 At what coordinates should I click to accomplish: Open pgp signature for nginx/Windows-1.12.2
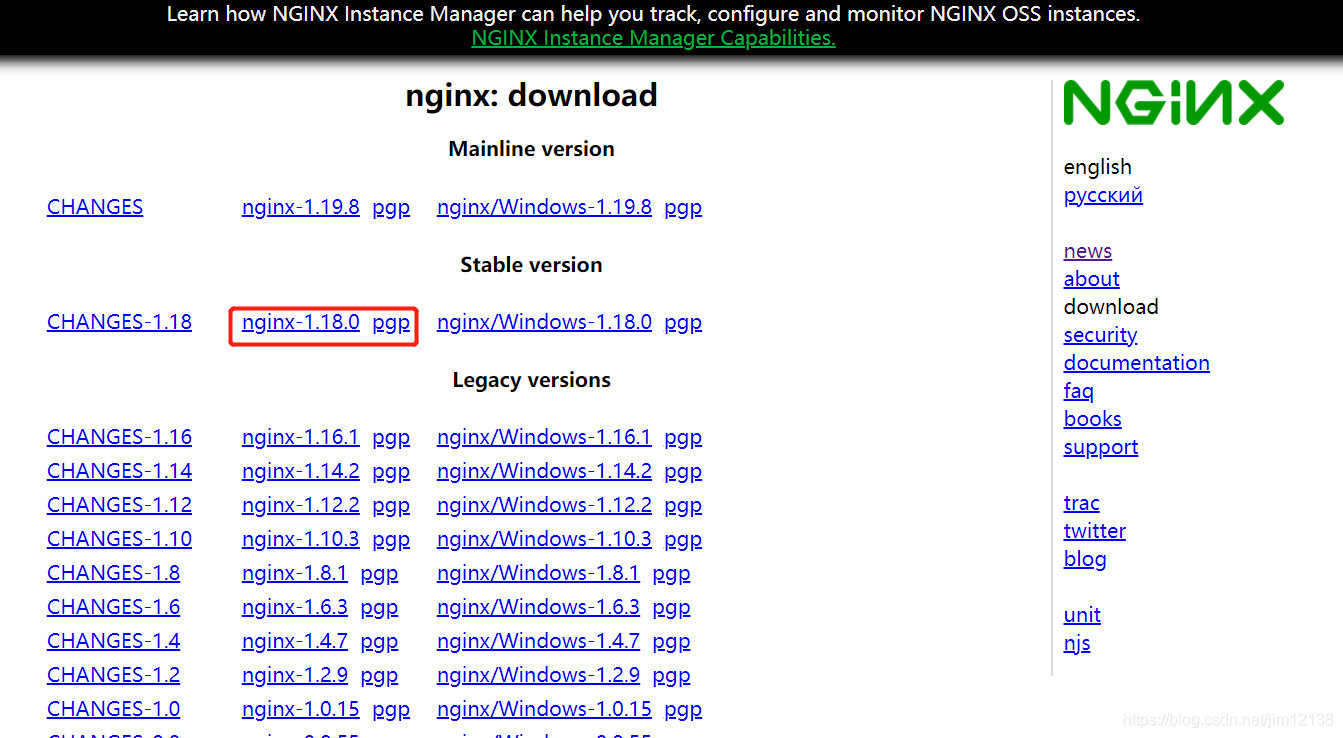tap(683, 506)
